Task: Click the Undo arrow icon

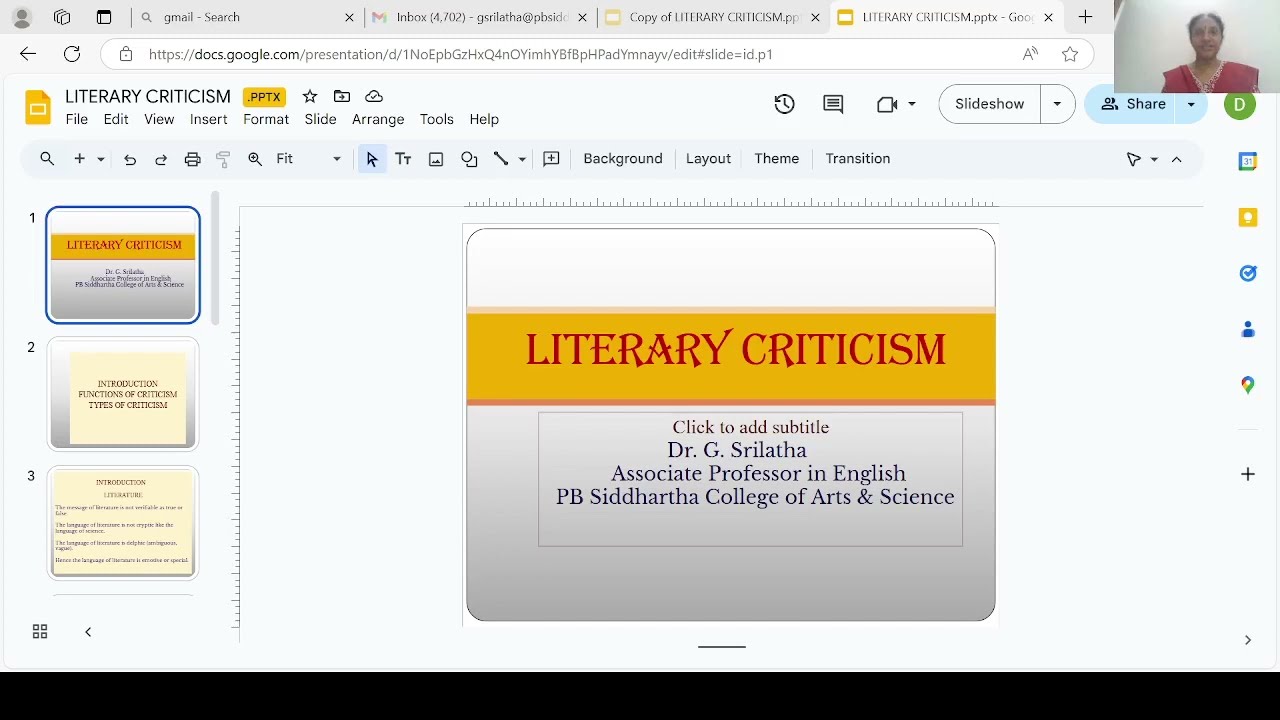Action: tap(130, 159)
